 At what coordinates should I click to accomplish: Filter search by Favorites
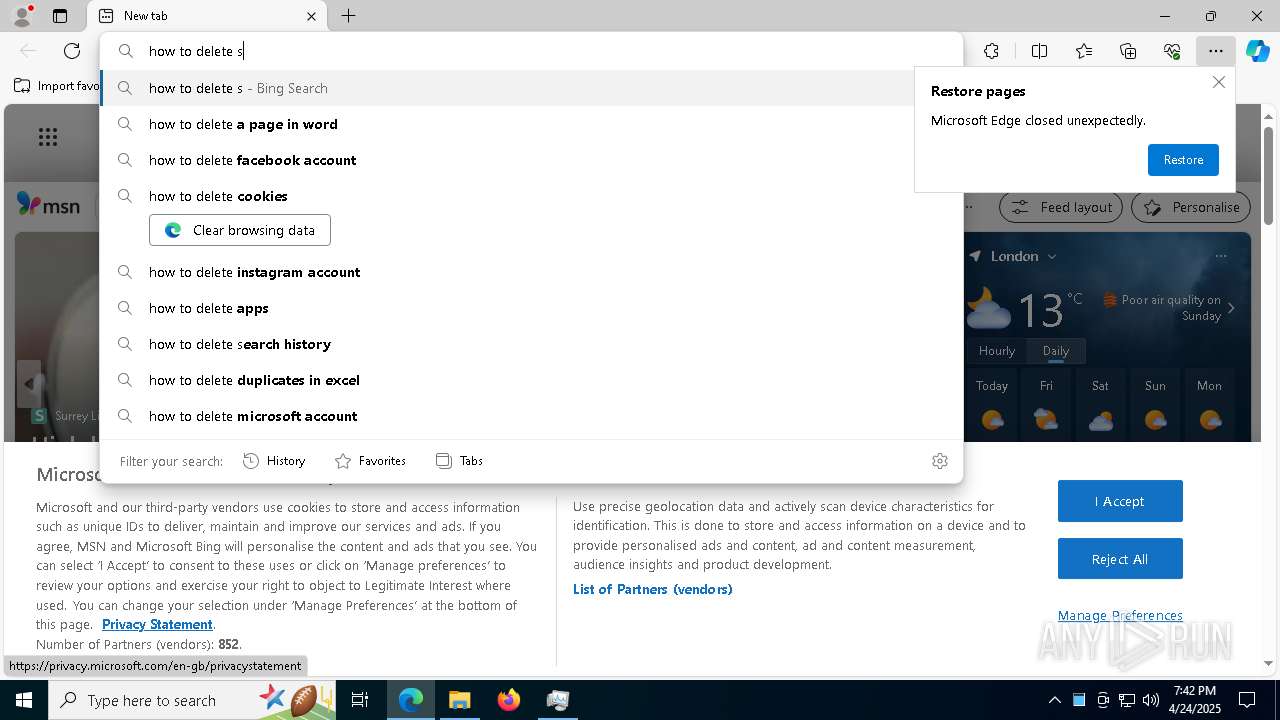(370, 461)
